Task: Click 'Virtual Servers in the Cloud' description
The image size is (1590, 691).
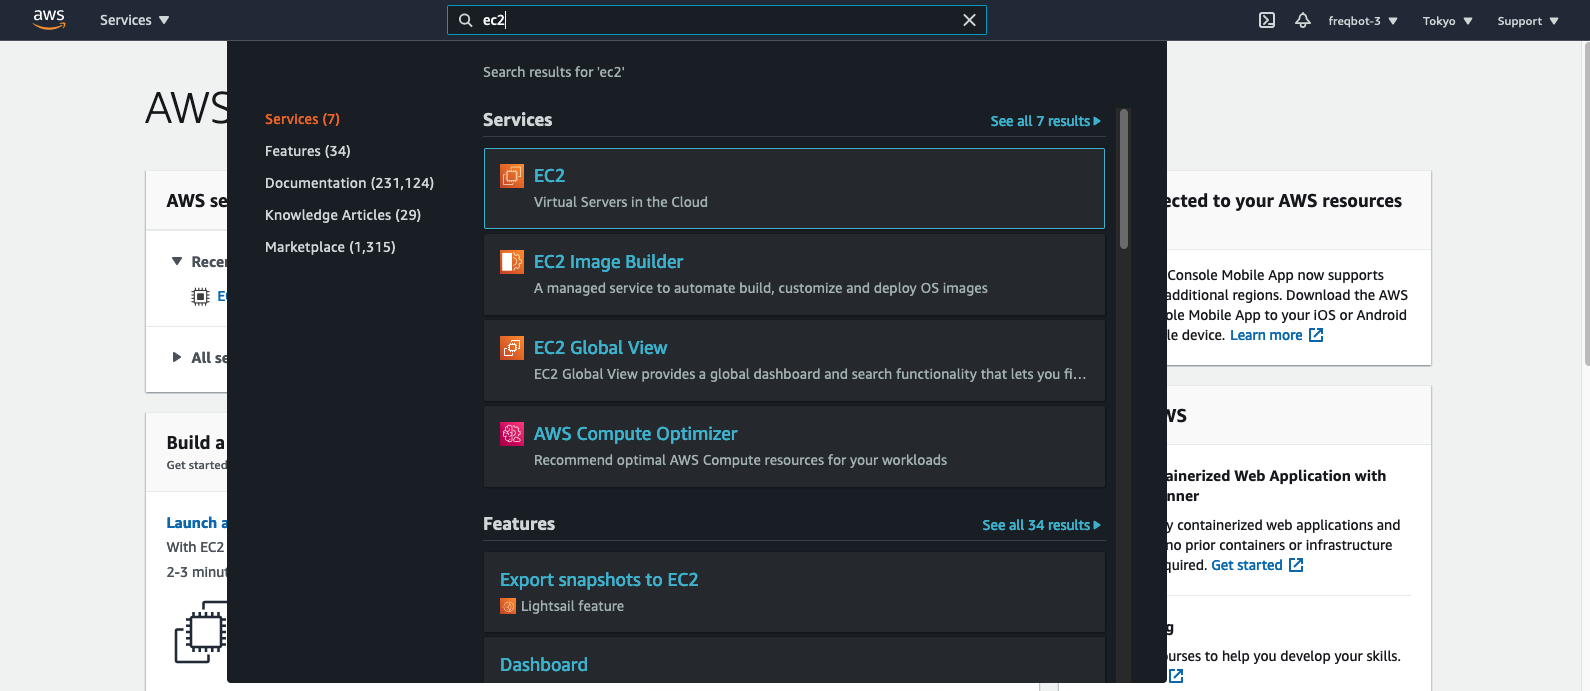Action: (x=620, y=202)
